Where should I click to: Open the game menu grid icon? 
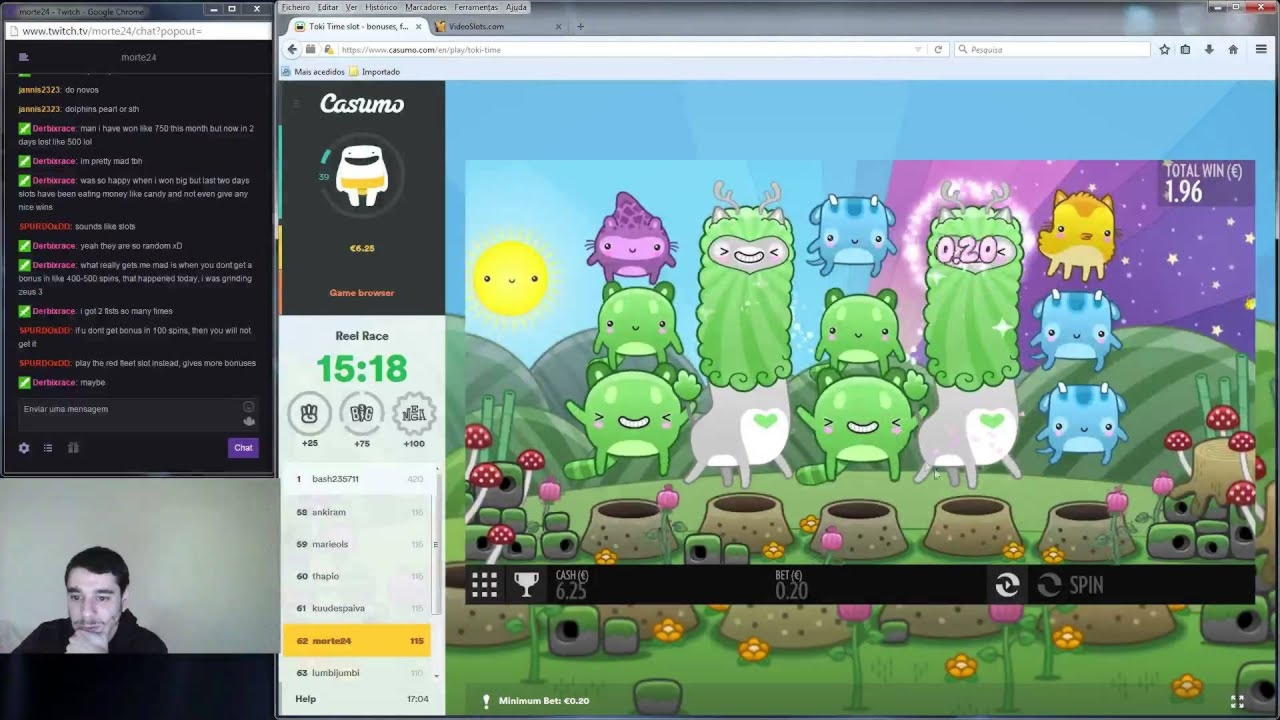(484, 585)
